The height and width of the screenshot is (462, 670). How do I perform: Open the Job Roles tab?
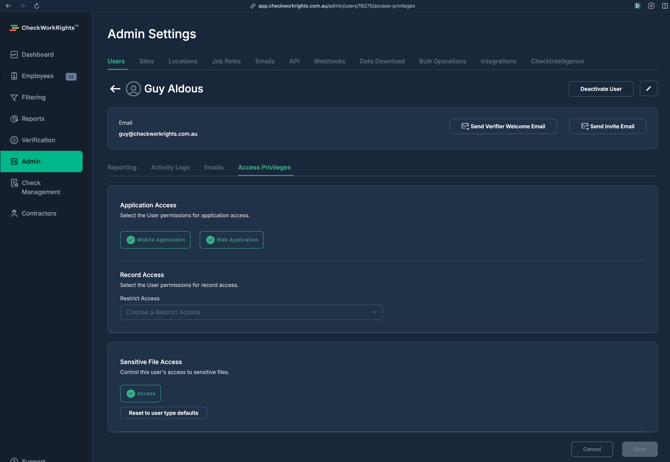(226, 61)
